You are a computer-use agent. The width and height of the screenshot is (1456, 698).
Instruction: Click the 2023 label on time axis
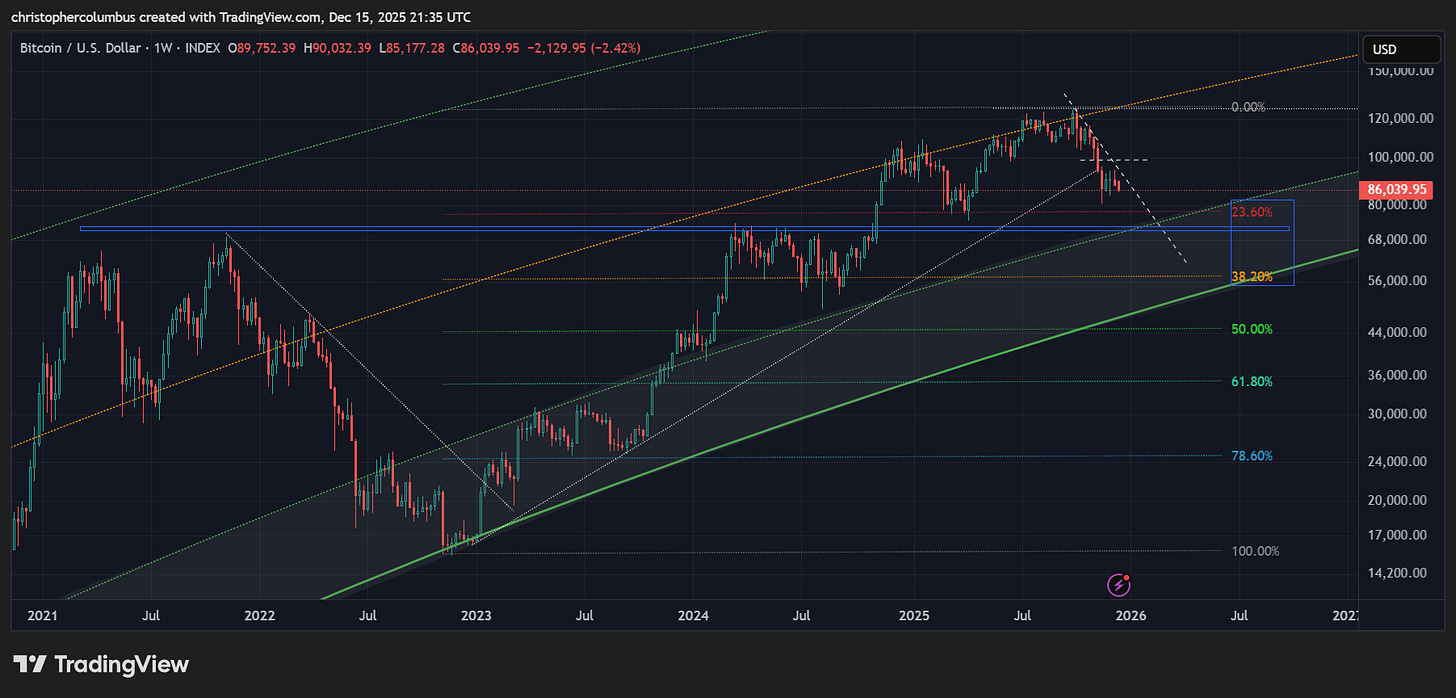[476, 616]
